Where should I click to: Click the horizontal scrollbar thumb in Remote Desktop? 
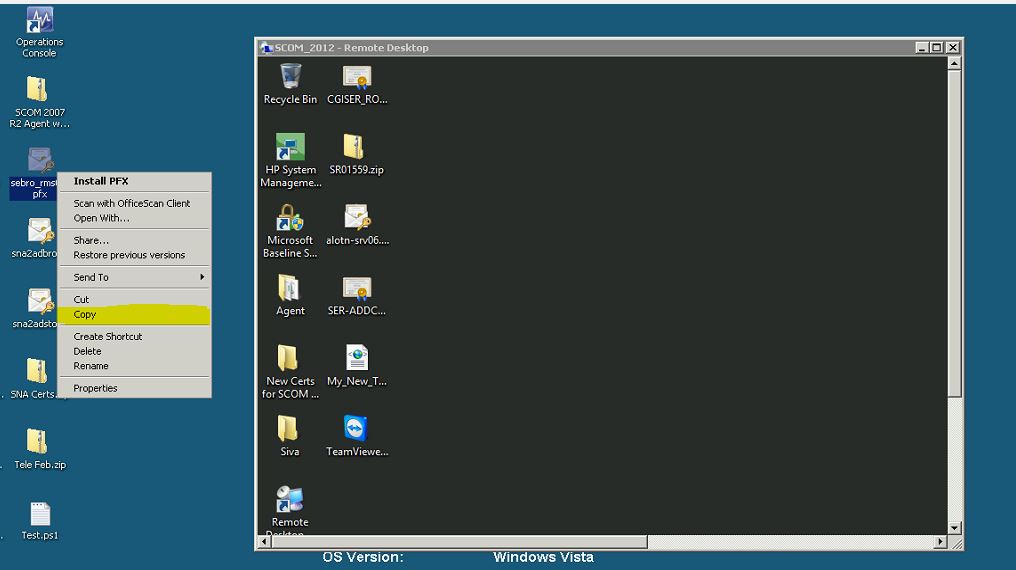[x=459, y=542]
